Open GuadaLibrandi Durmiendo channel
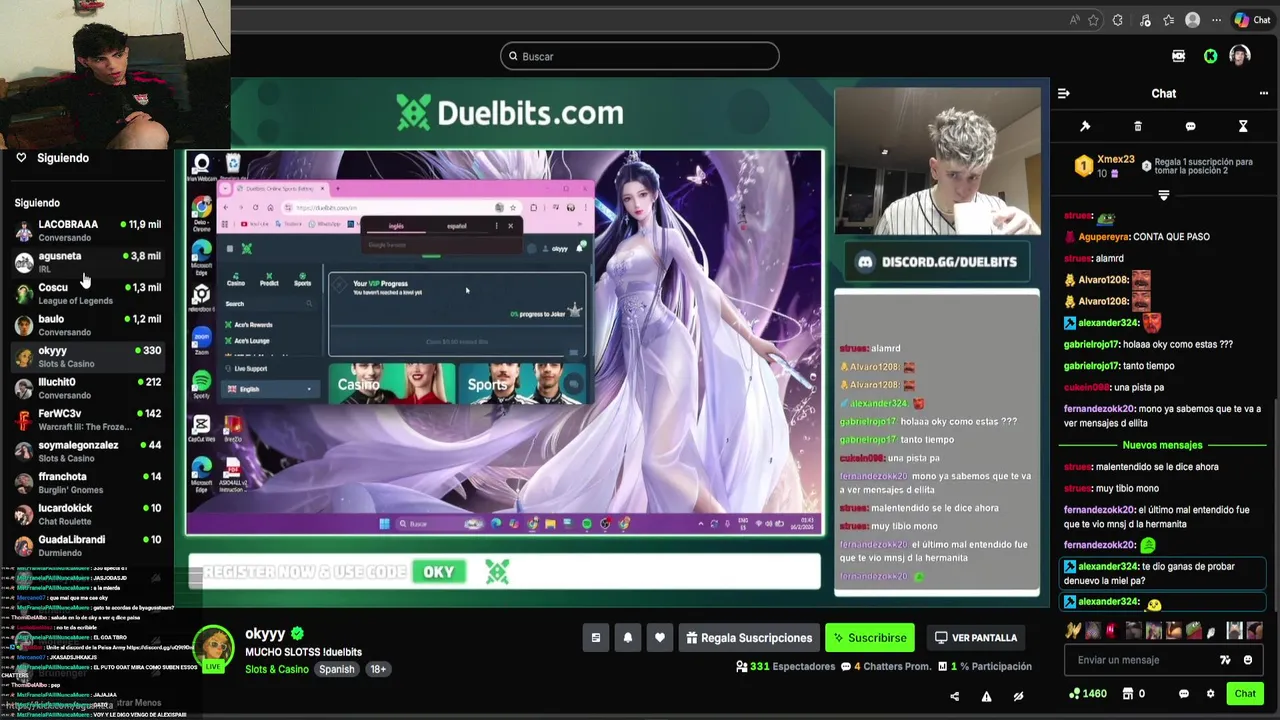Screen dimensions: 1280x720 pyautogui.click(x=88, y=545)
